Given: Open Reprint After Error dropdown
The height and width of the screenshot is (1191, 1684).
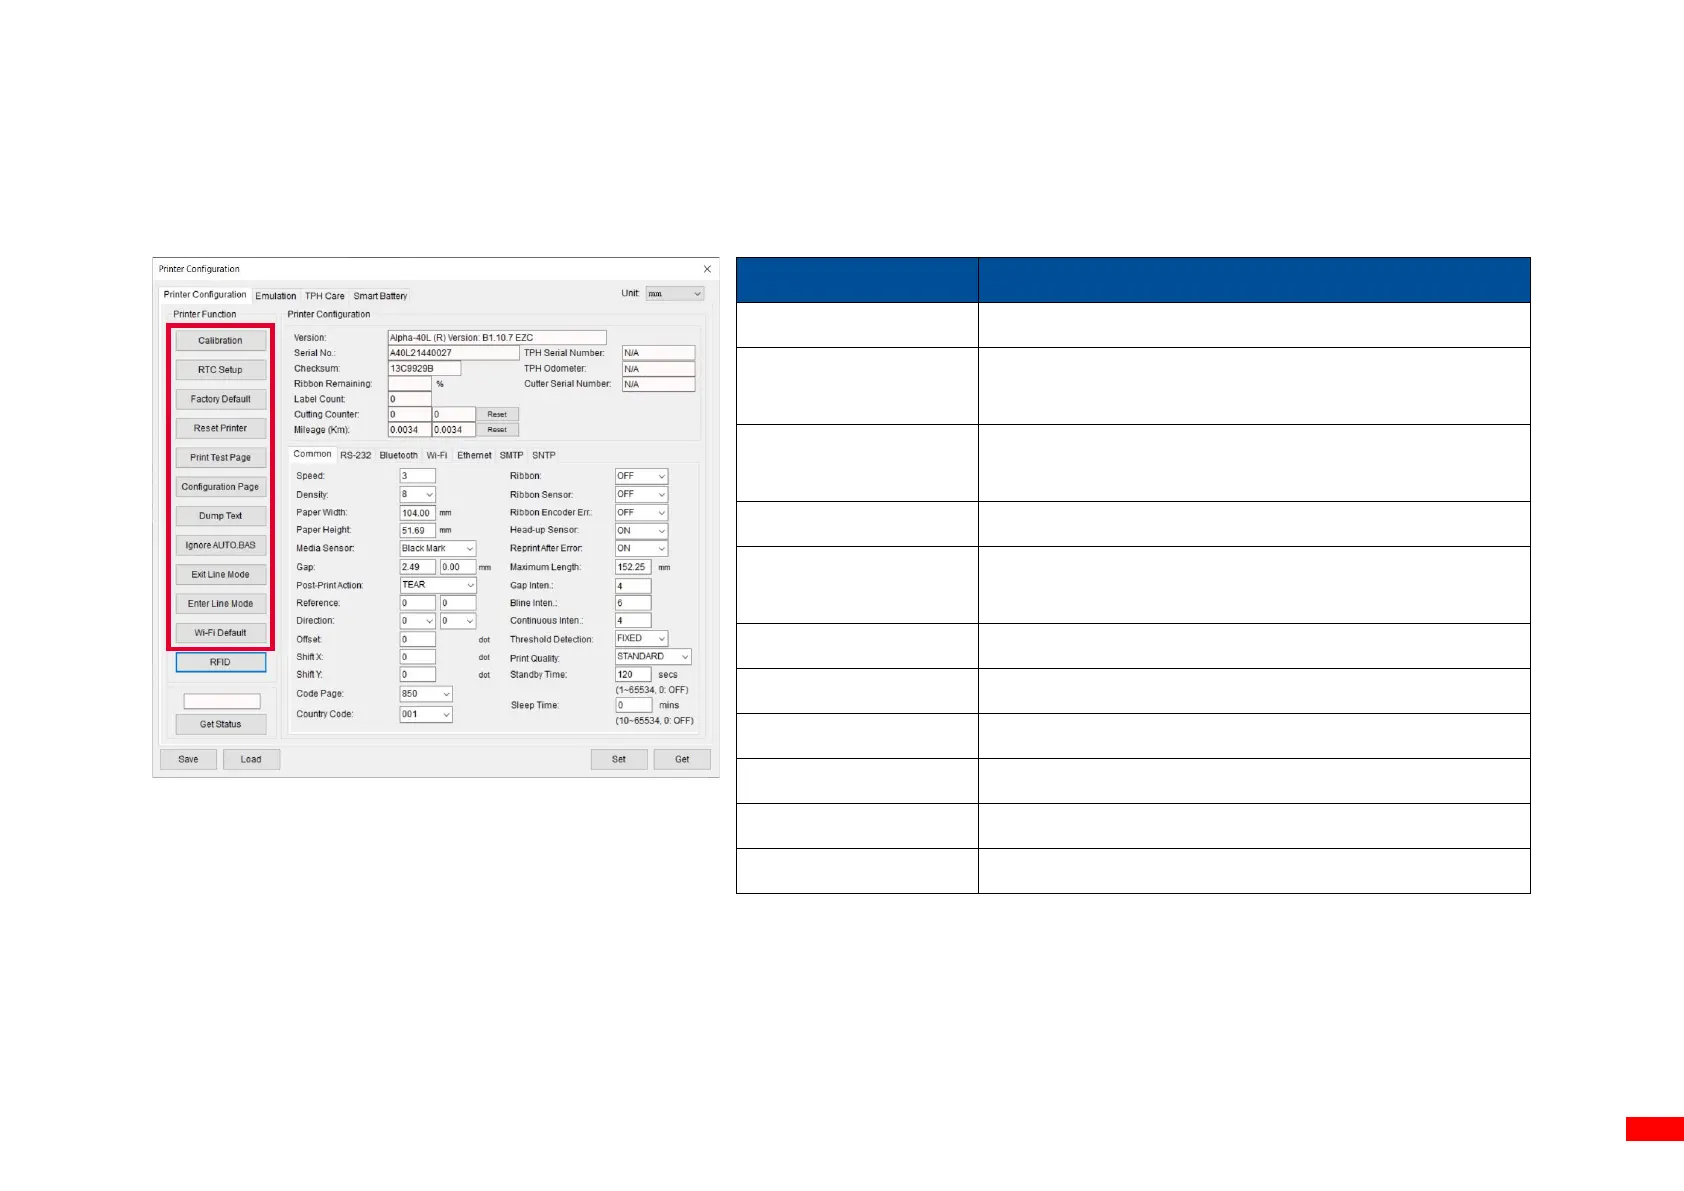Looking at the screenshot, I should pos(641,549).
